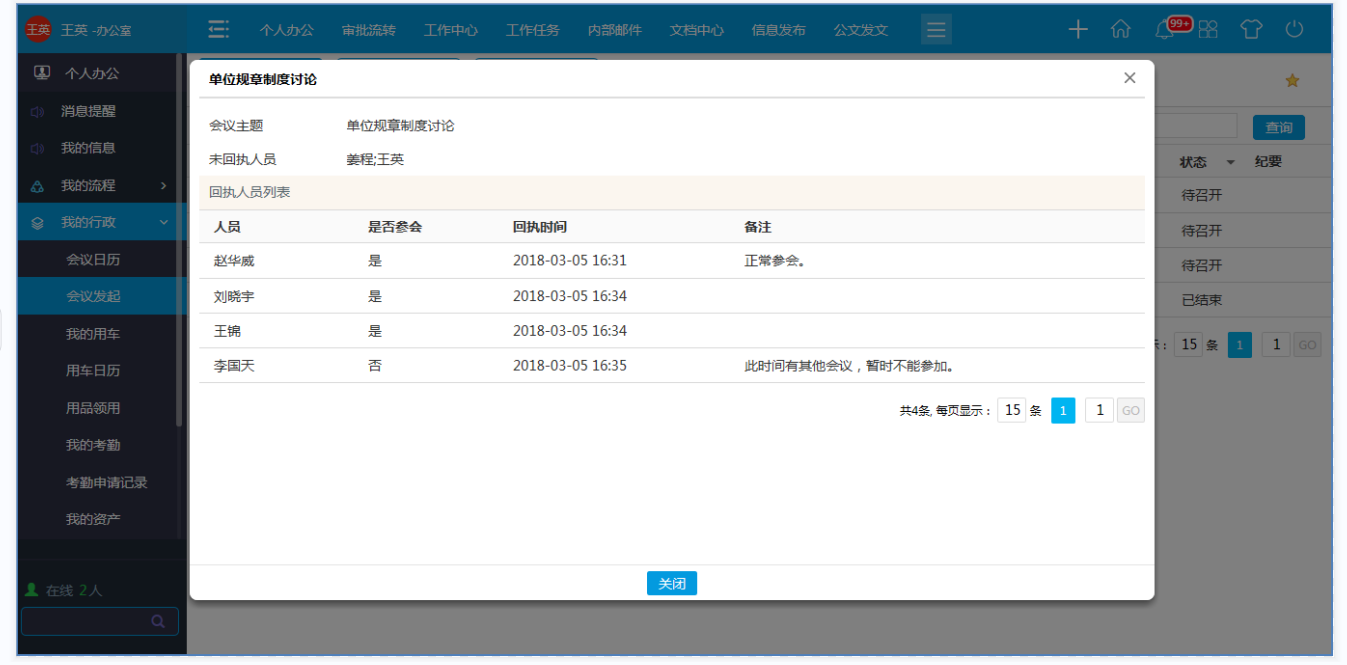The width and height of the screenshot is (1347, 665).
Task: Open 会议日历 in the sidebar
Action: pyautogui.click(x=93, y=260)
